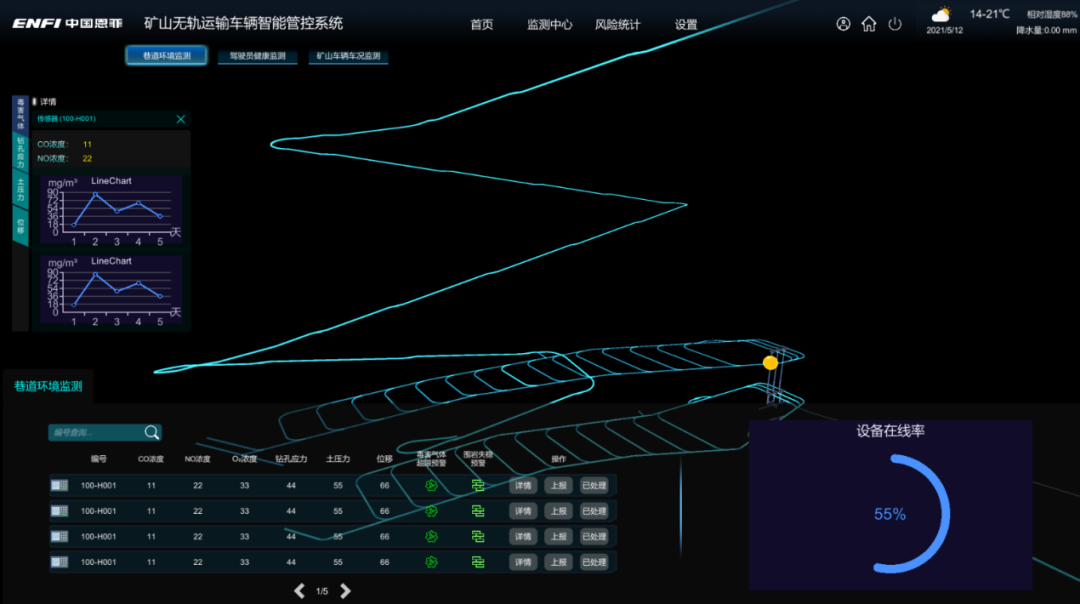Select the 钻孔应力 side tab
This screenshot has width=1080, height=604.
click(x=20, y=154)
